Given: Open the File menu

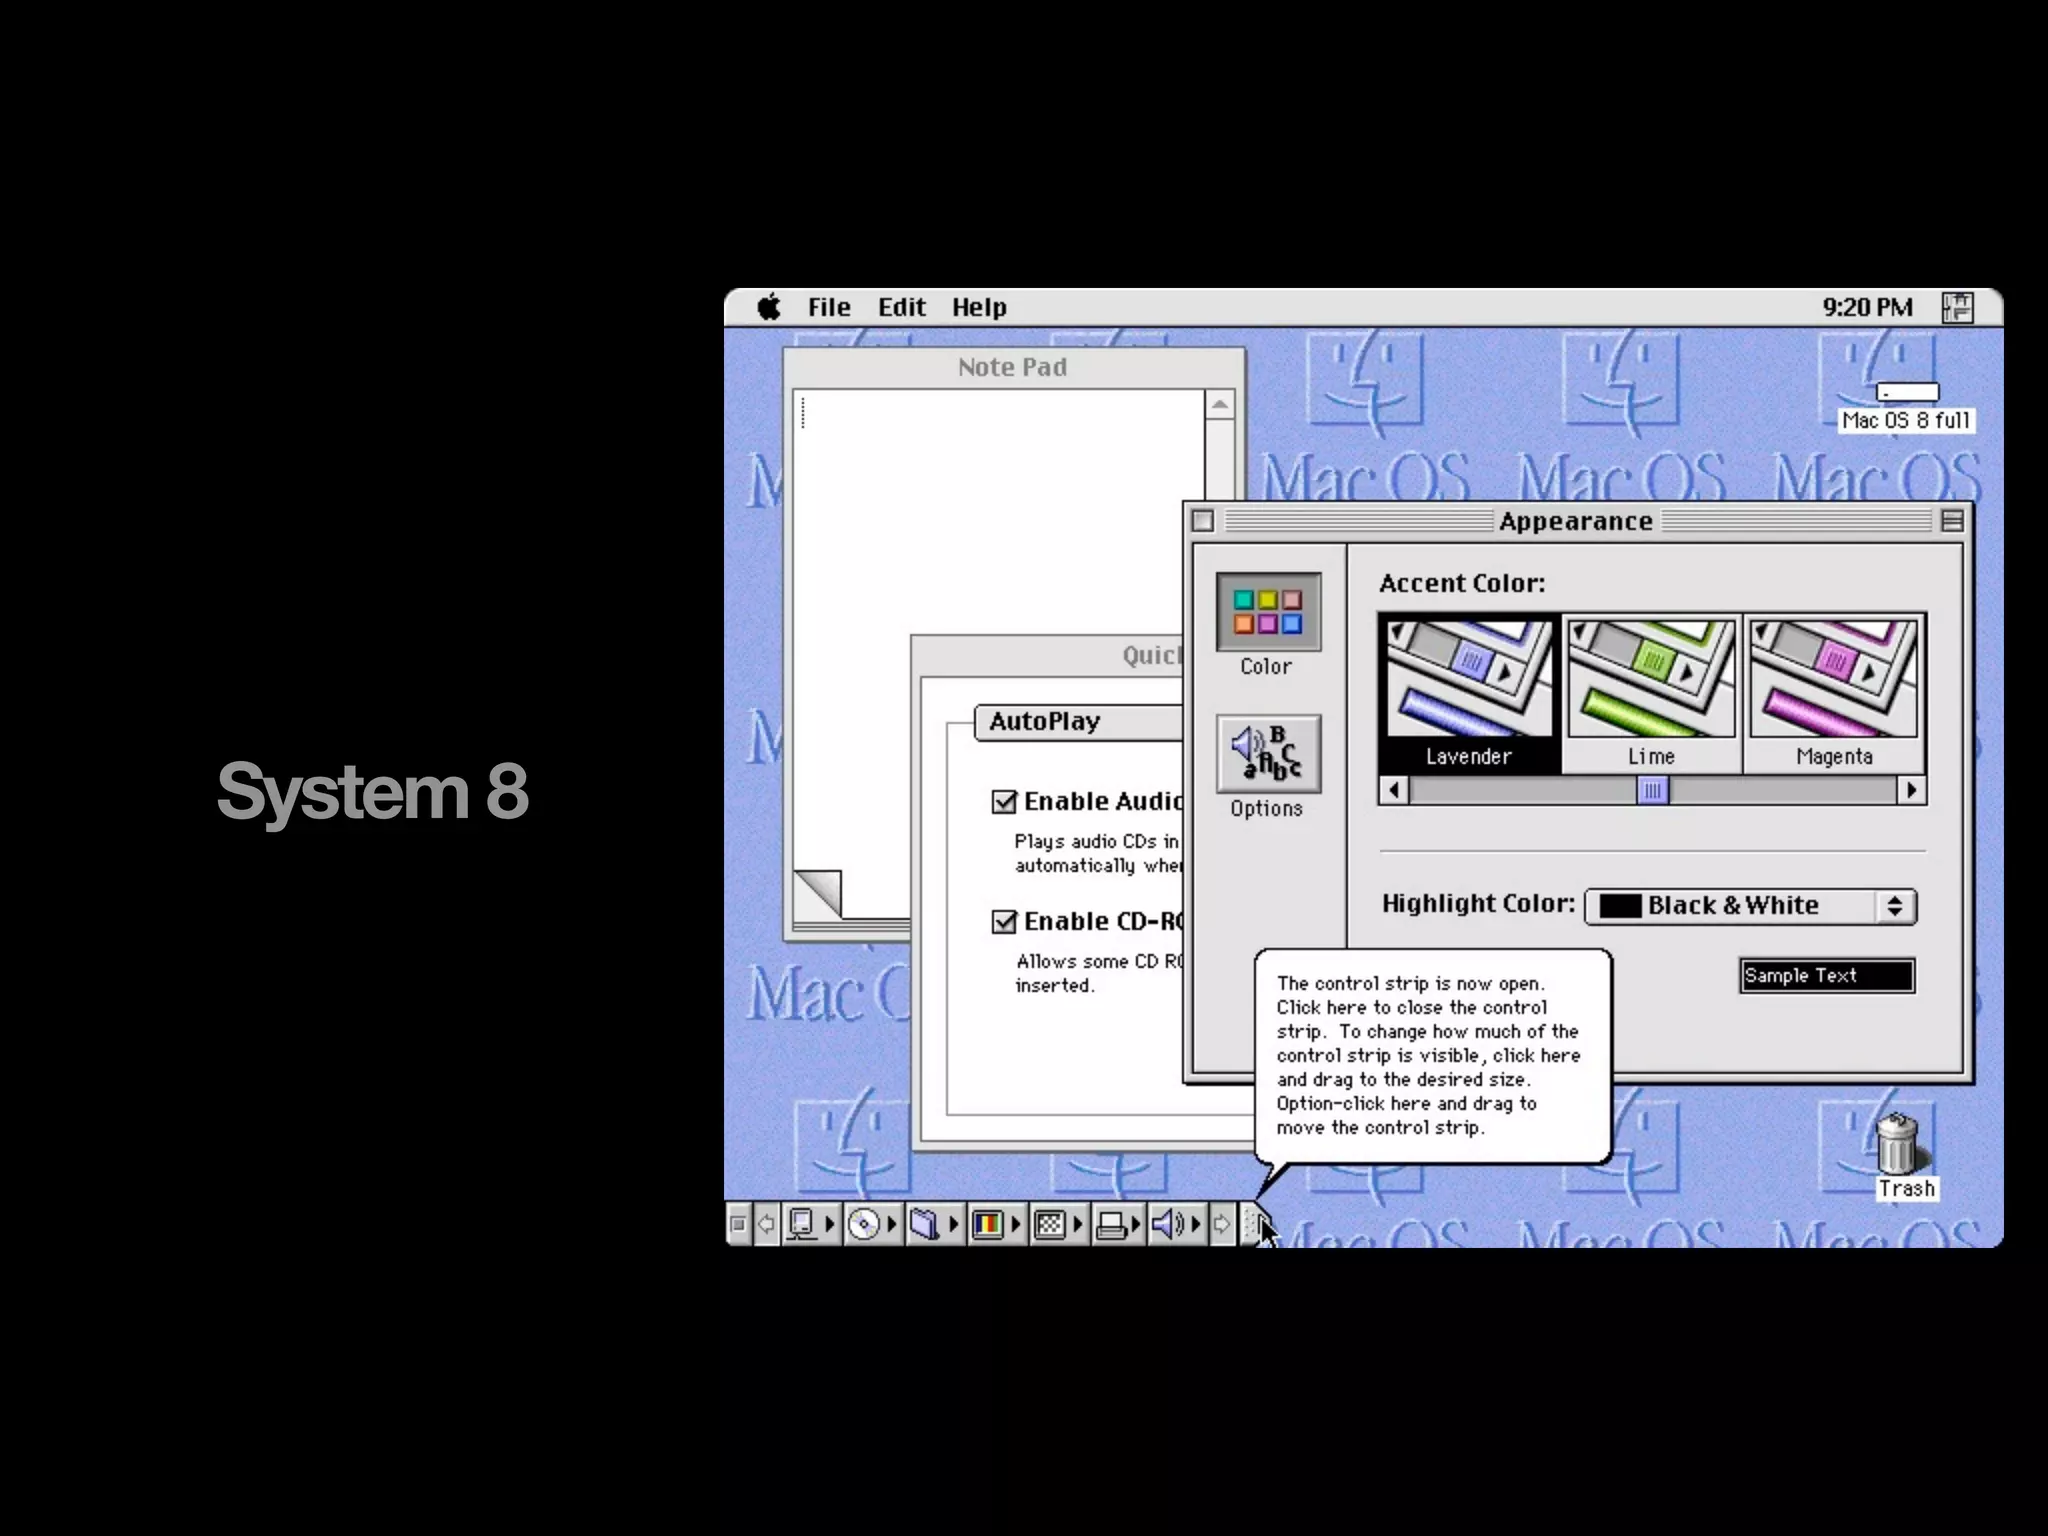Looking at the screenshot, I should point(829,308).
